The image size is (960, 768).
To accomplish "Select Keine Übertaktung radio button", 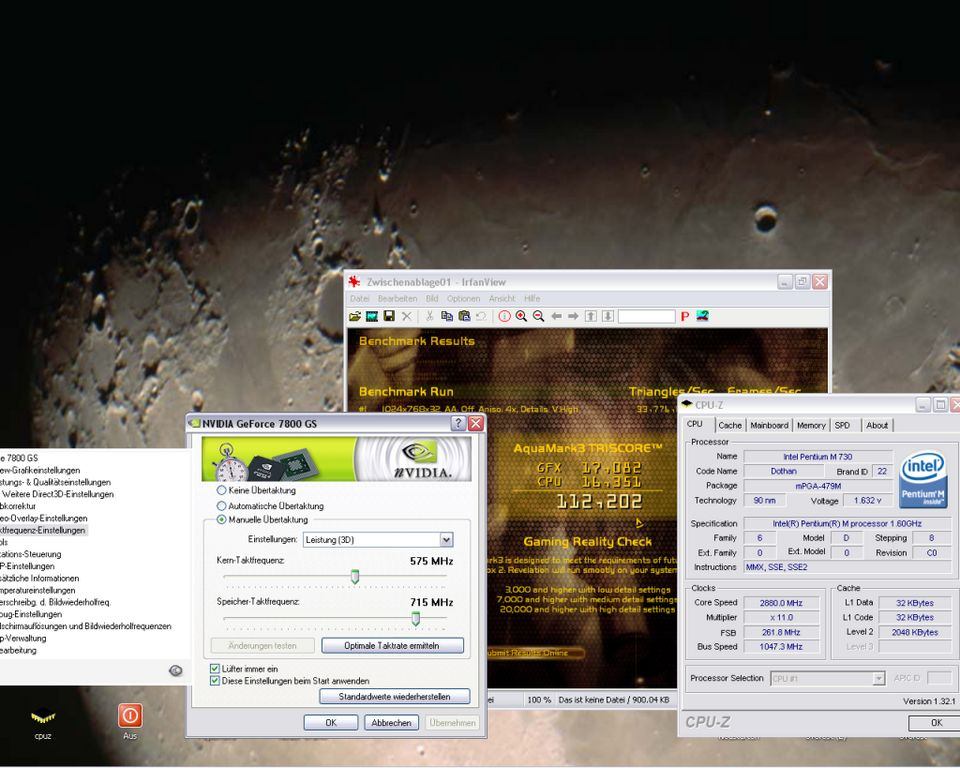I will click(221, 491).
